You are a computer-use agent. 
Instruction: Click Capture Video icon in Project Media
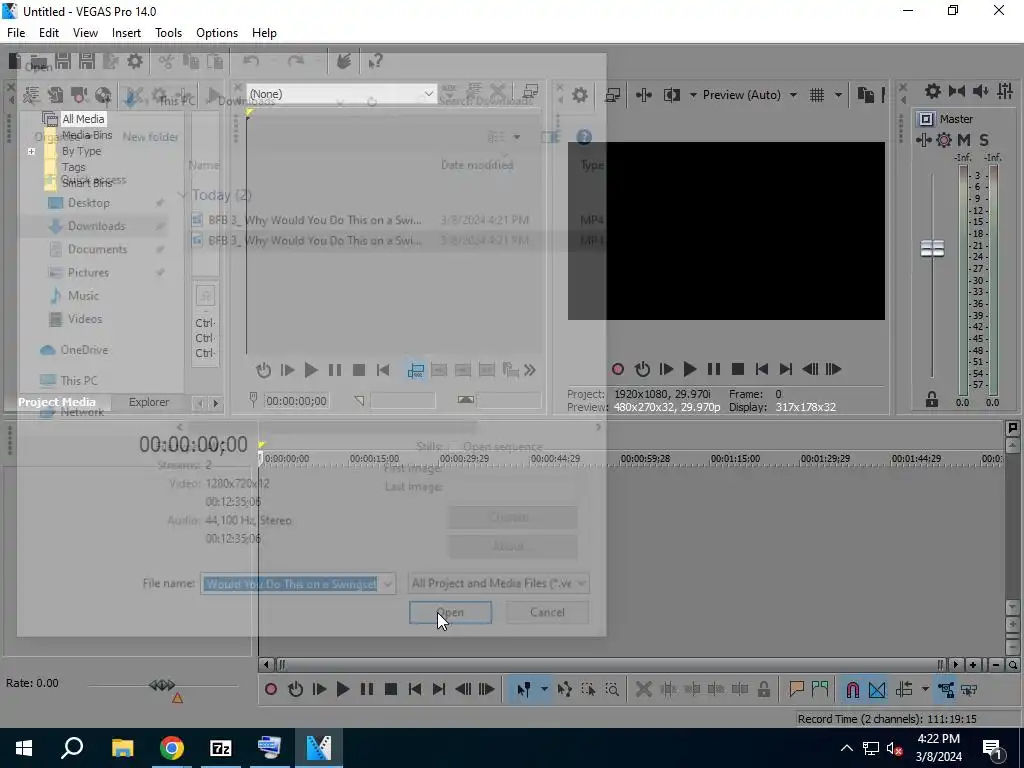point(79,95)
